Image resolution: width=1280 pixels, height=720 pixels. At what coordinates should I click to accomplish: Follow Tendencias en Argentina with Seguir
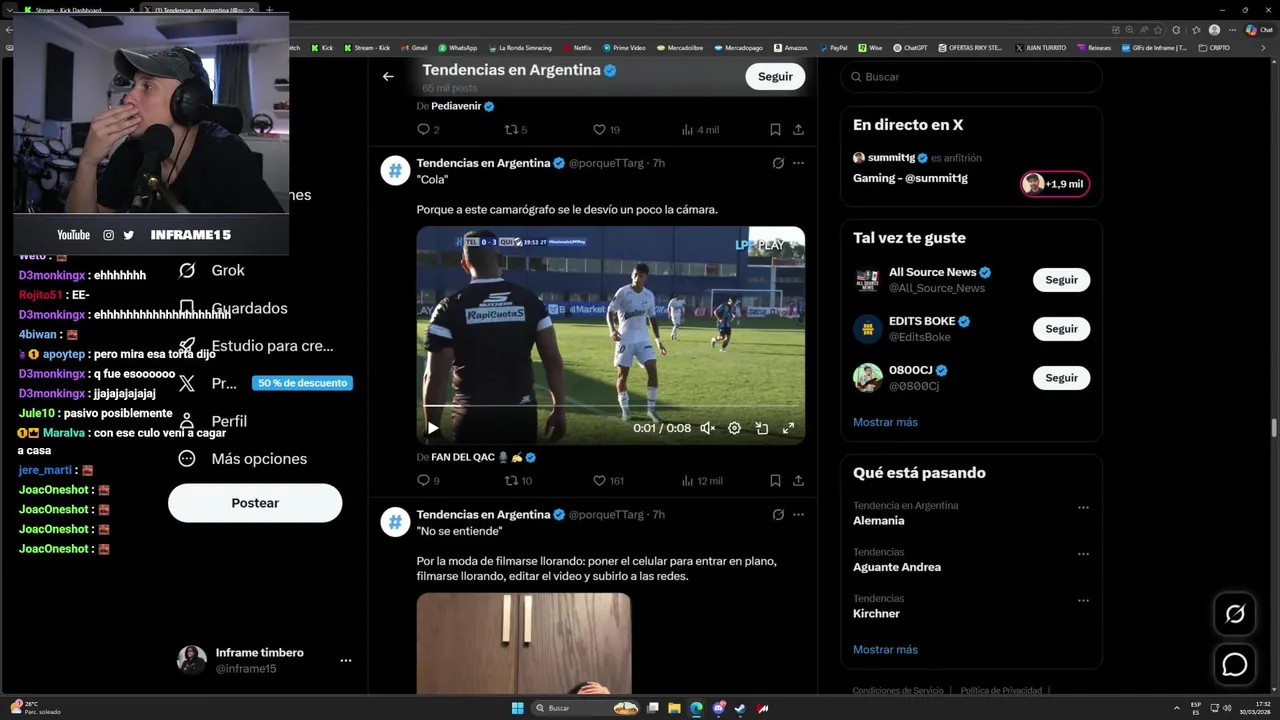coord(775,76)
